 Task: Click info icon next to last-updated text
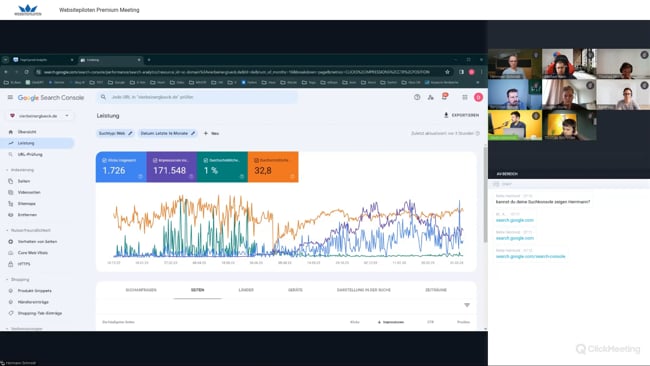click(x=478, y=133)
